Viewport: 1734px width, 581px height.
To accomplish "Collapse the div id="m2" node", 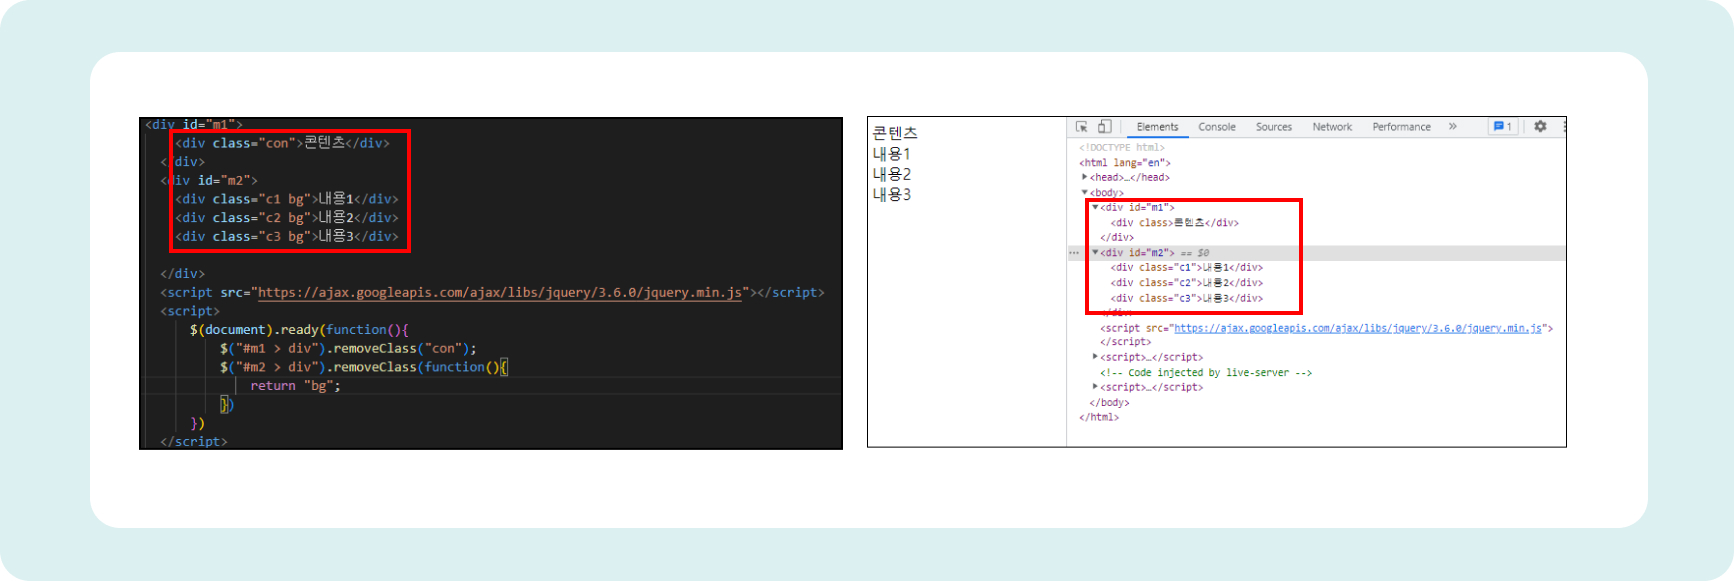I will coord(1095,253).
